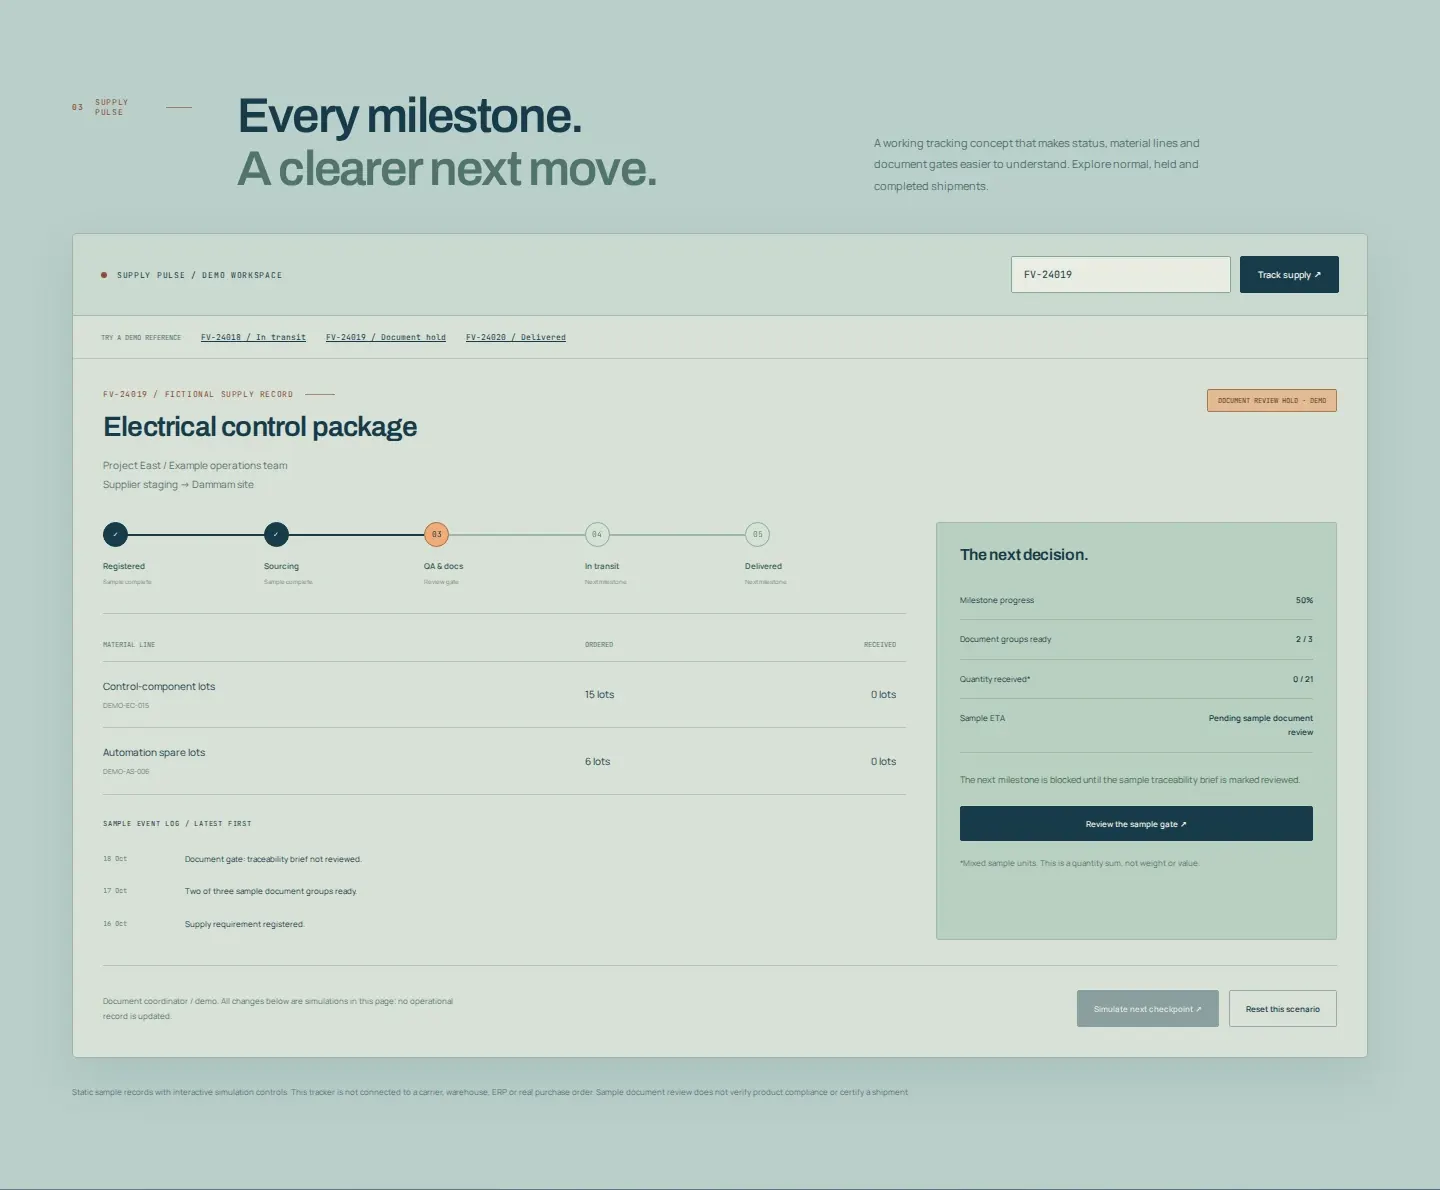Click Reset this scenario button

pos(1283,1009)
